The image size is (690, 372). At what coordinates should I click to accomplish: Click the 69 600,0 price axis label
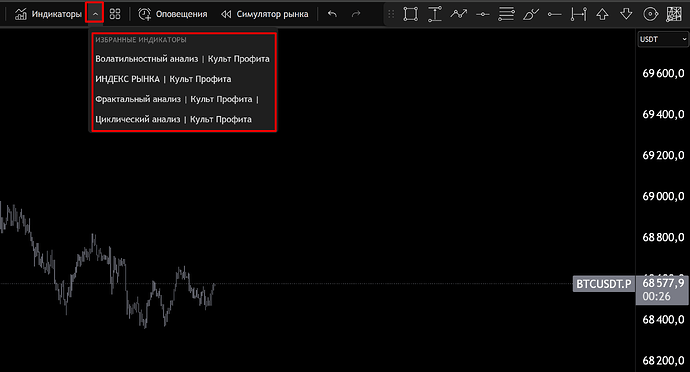point(663,73)
